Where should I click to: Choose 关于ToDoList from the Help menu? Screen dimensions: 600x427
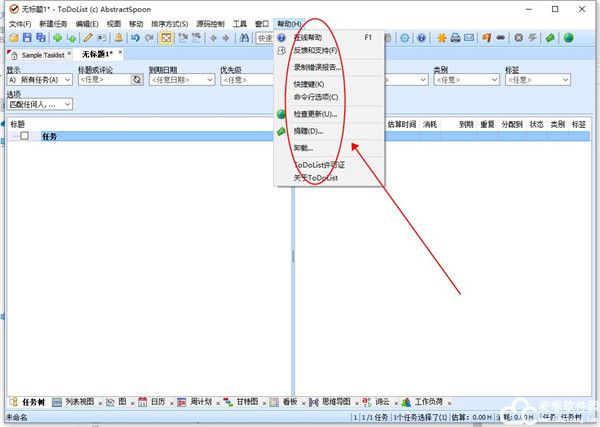tap(315, 177)
